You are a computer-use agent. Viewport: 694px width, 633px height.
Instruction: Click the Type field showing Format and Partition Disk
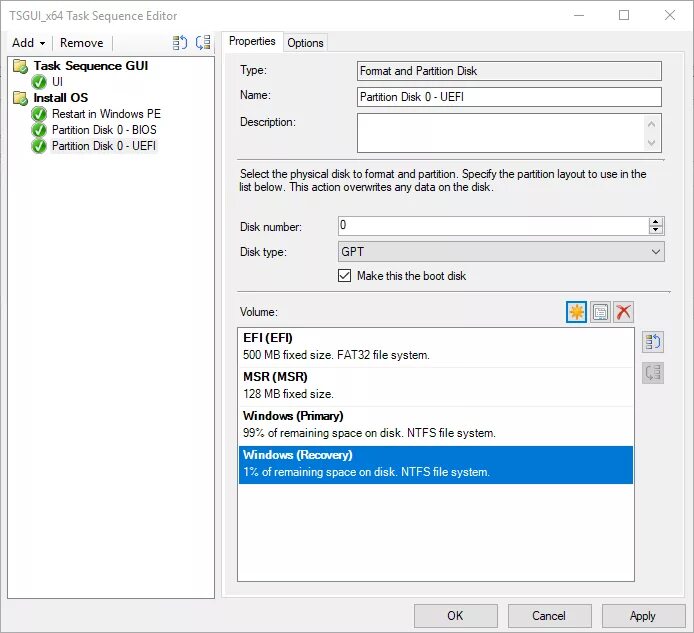coord(509,71)
